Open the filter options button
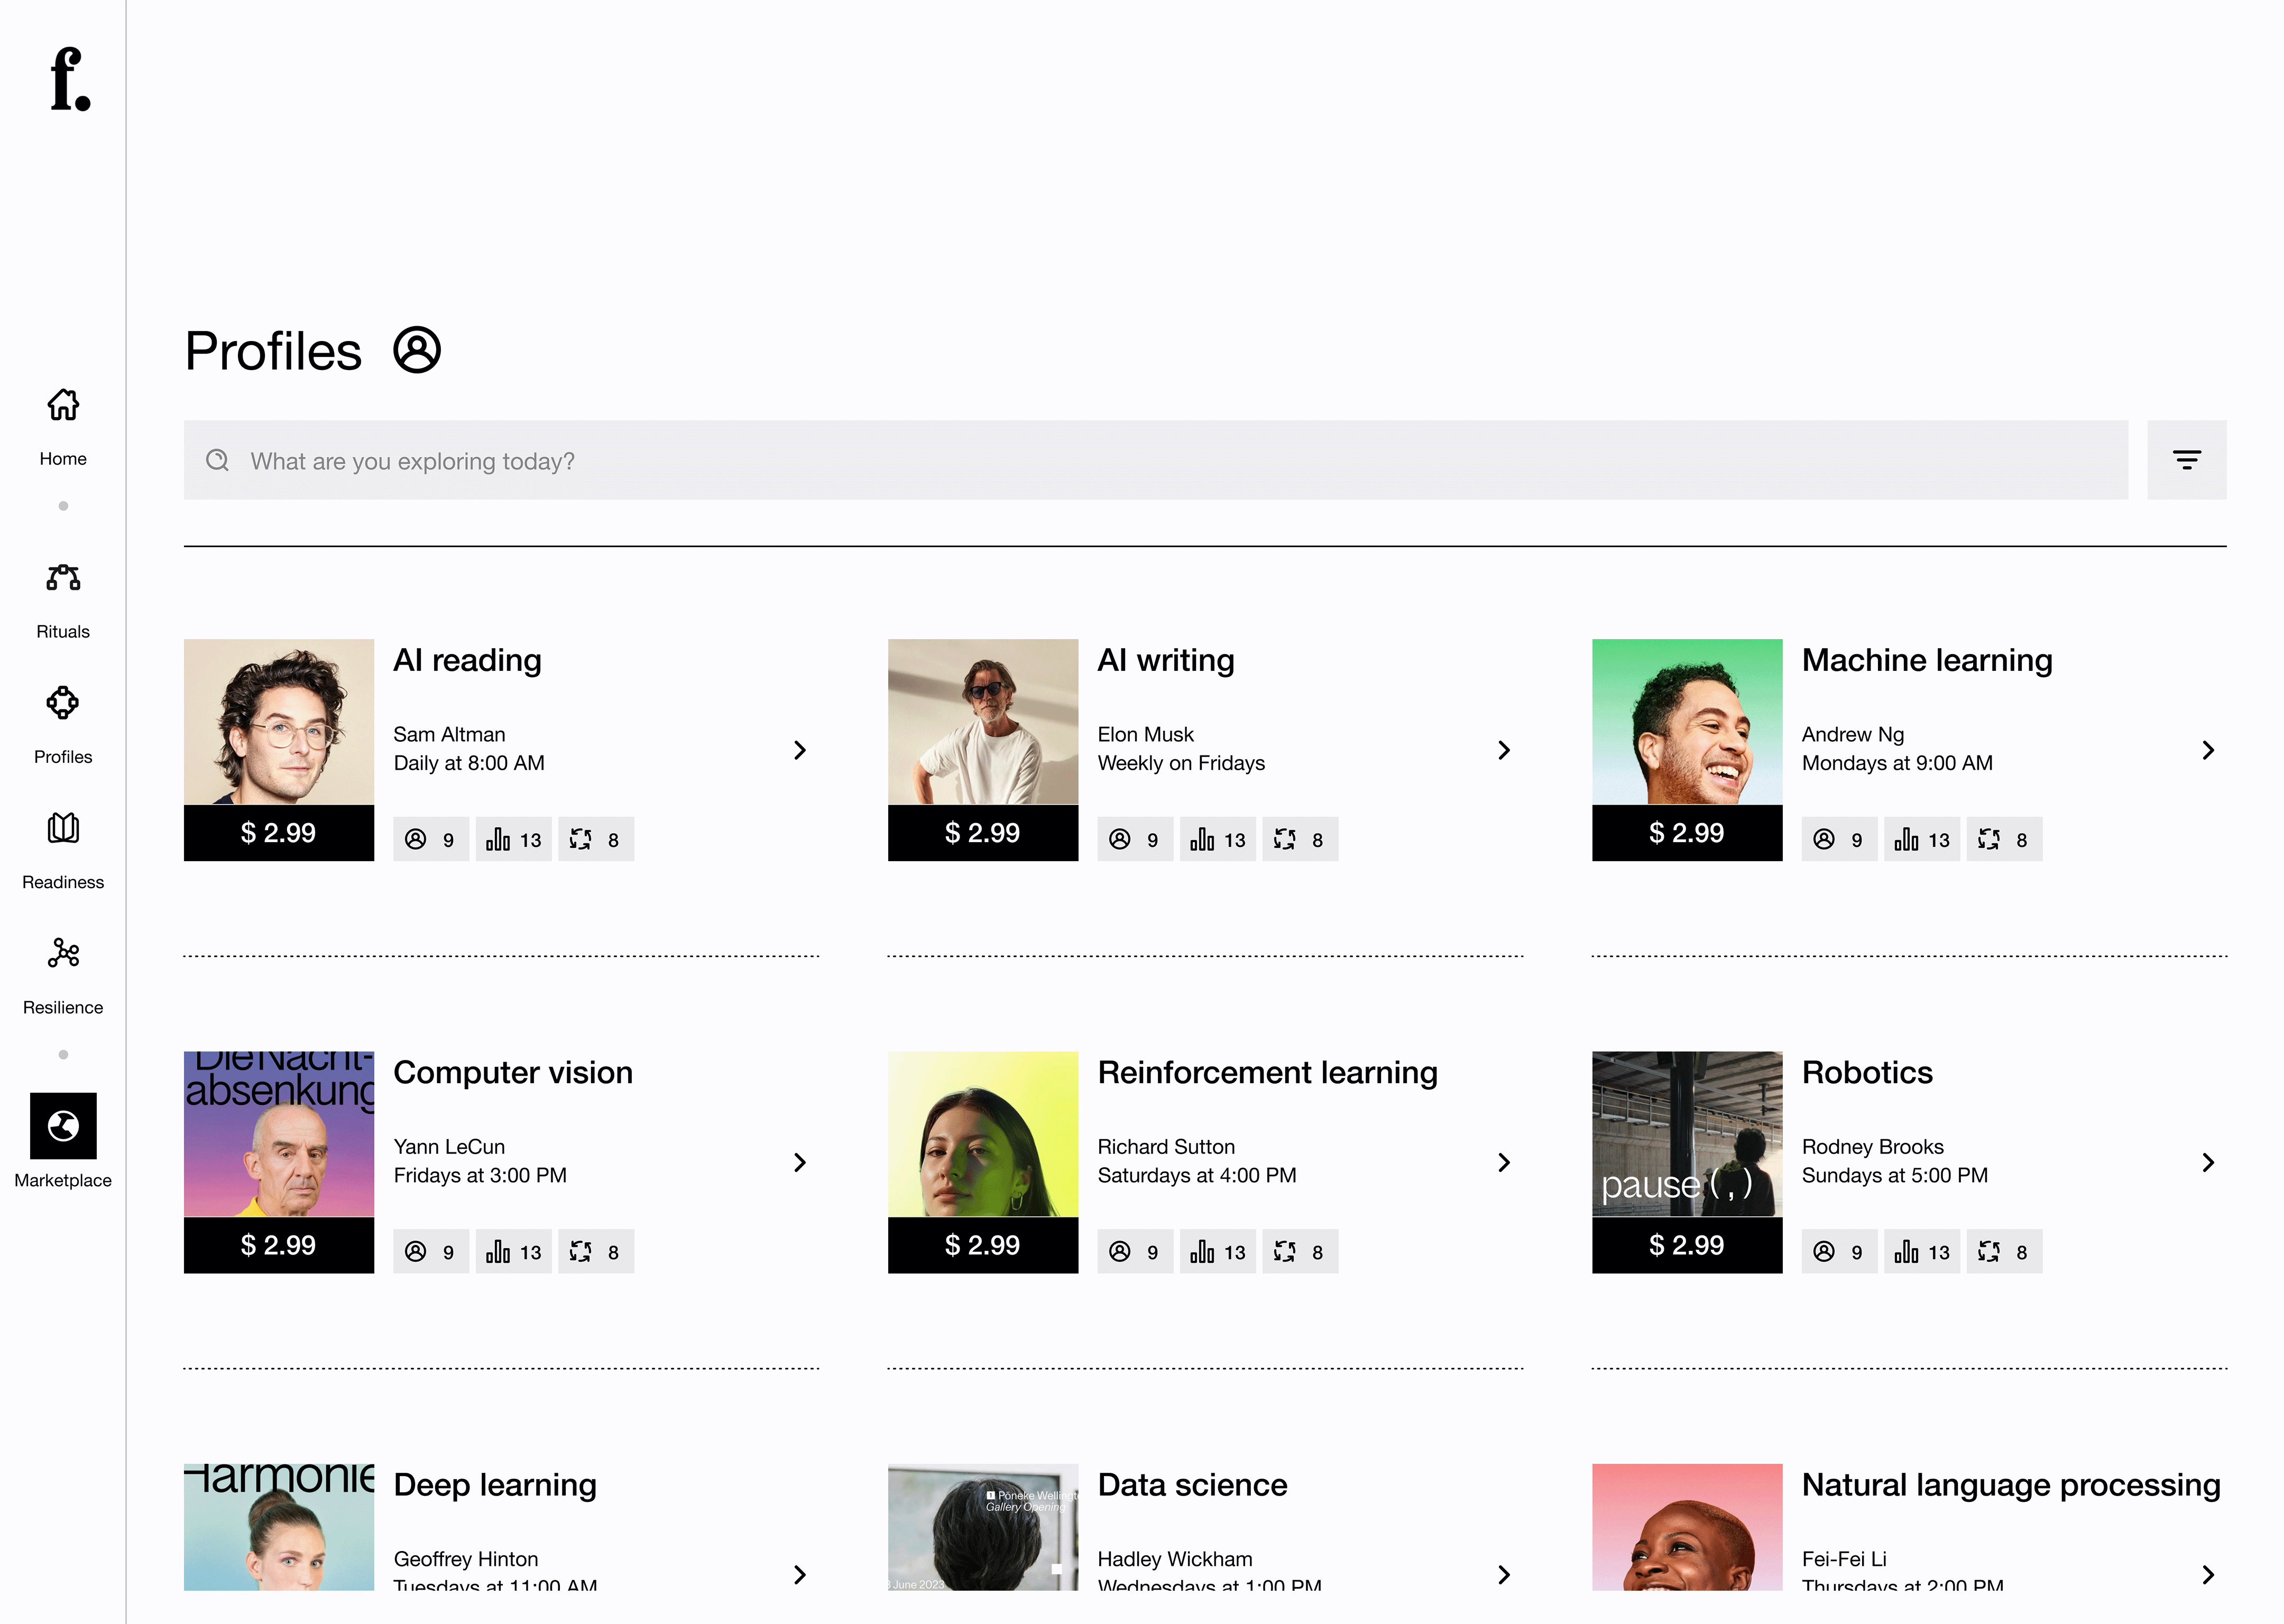The height and width of the screenshot is (1624, 2284). click(x=2186, y=460)
